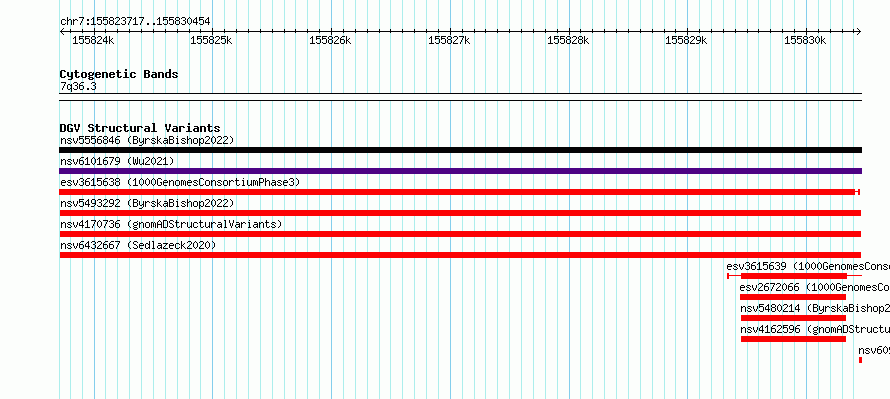Open the nsv5480214 variant label
The height and width of the screenshot is (399, 890).
click(815, 308)
